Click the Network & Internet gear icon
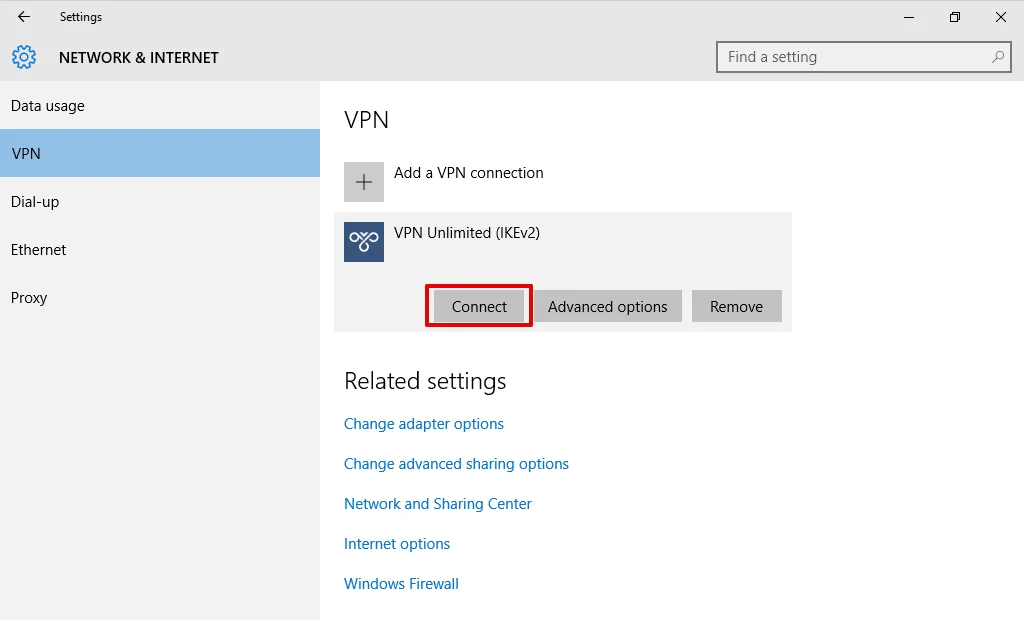 point(24,57)
